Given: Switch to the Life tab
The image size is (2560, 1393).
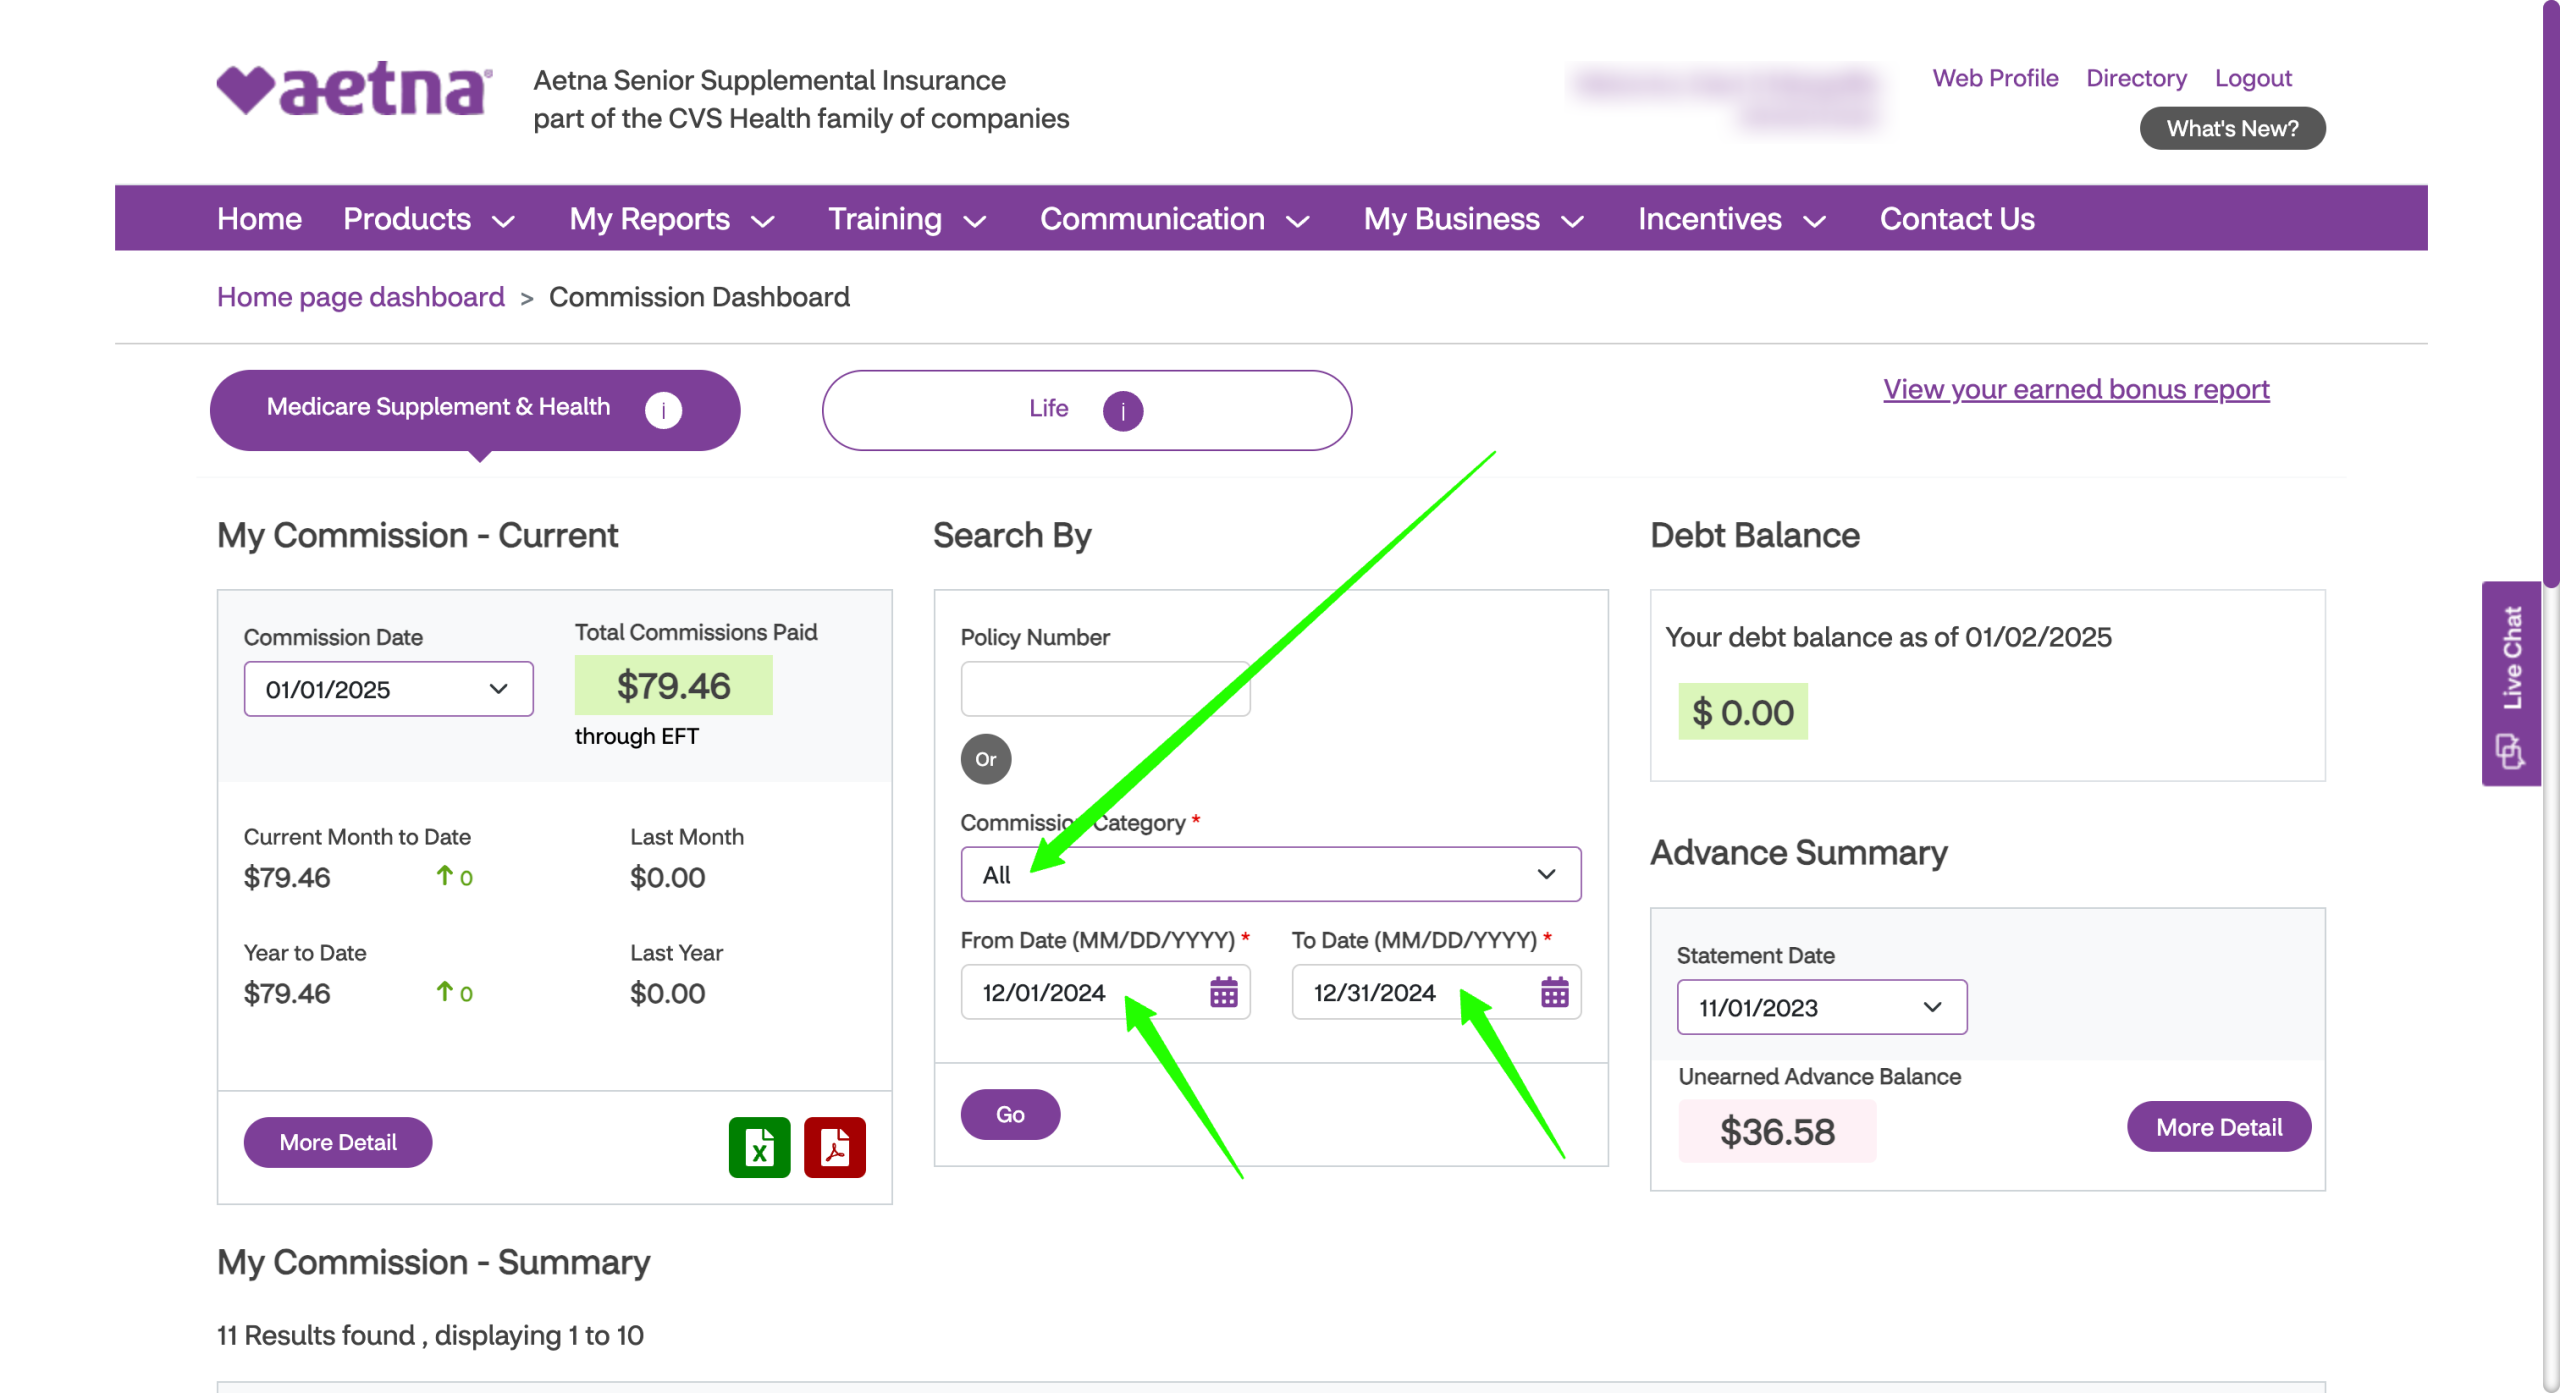Looking at the screenshot, I should pos(1086,409).
